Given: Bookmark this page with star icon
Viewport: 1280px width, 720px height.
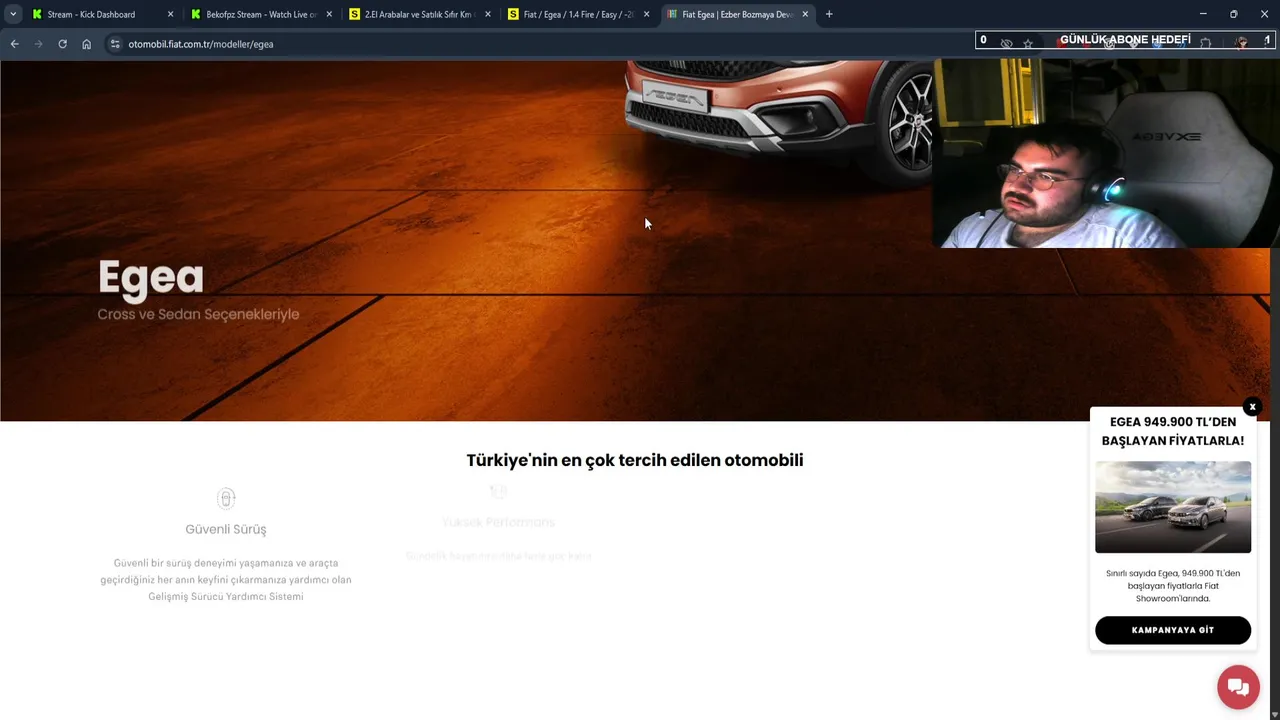Looking at the screenshot, I should coord(1028,44).
